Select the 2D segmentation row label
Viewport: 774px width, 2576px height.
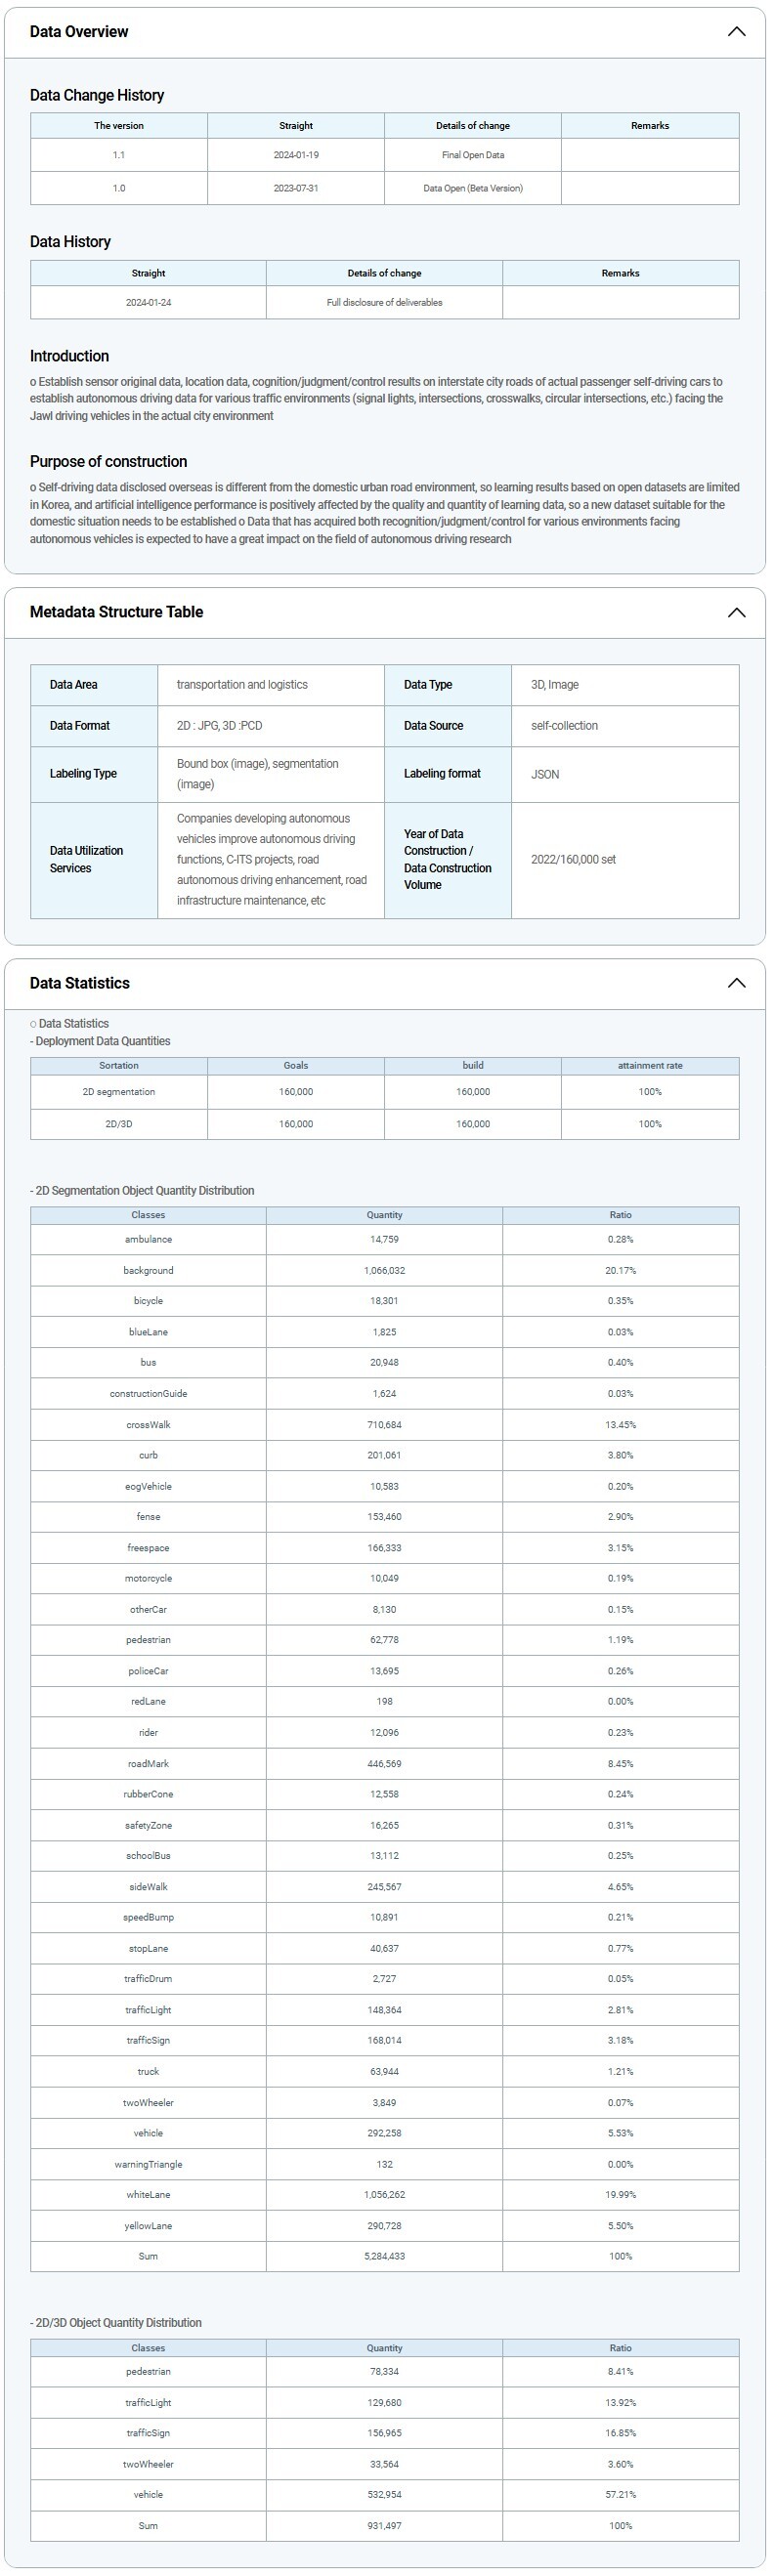coord(119,1092)
